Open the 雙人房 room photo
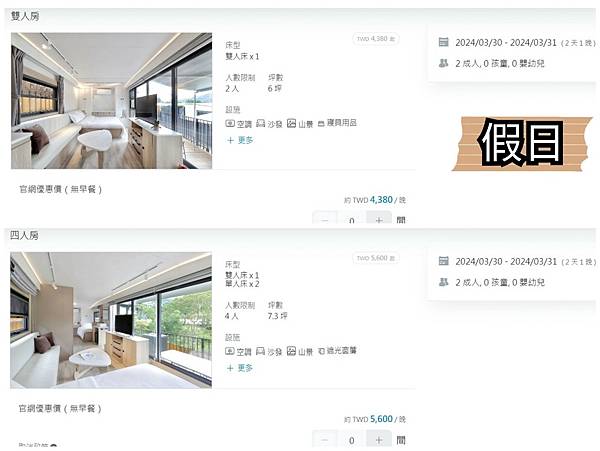 coord(111,101)
